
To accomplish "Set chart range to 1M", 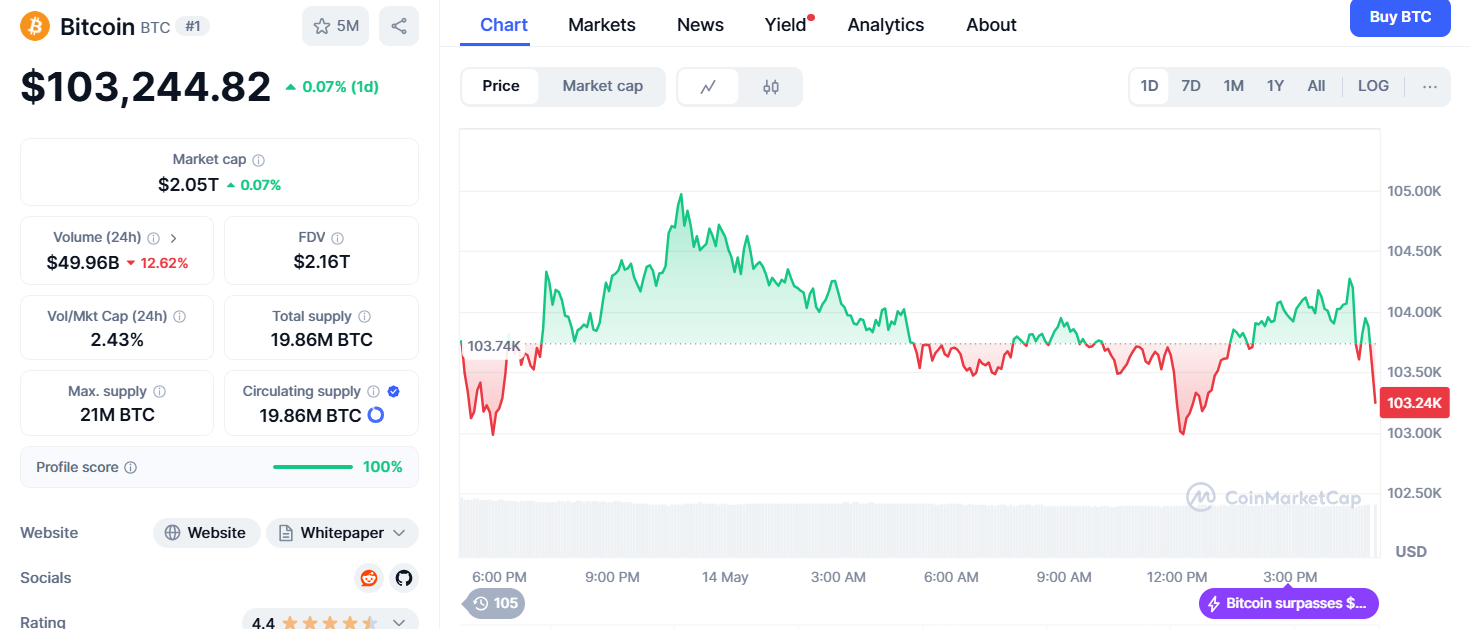I will pyautogui.click(x=1234, y=87).
